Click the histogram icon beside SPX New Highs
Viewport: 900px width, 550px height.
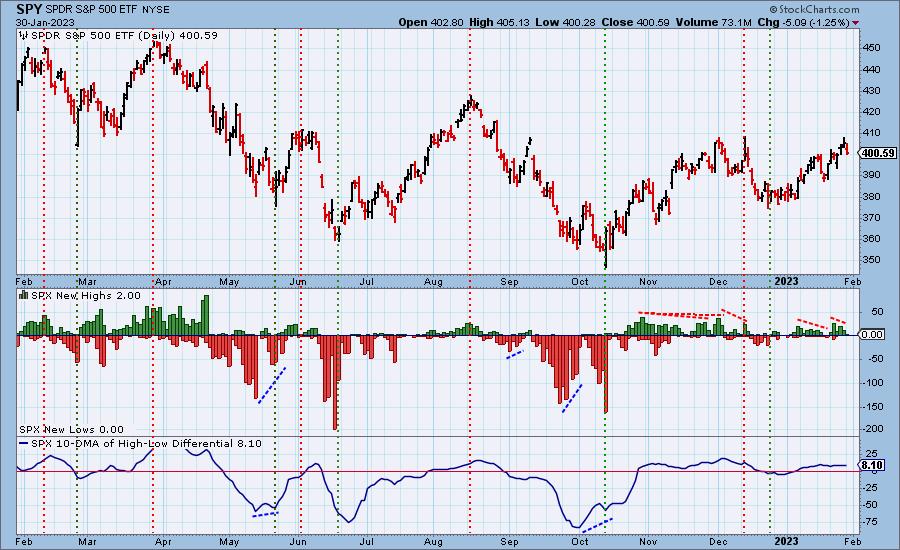point(24,295)
